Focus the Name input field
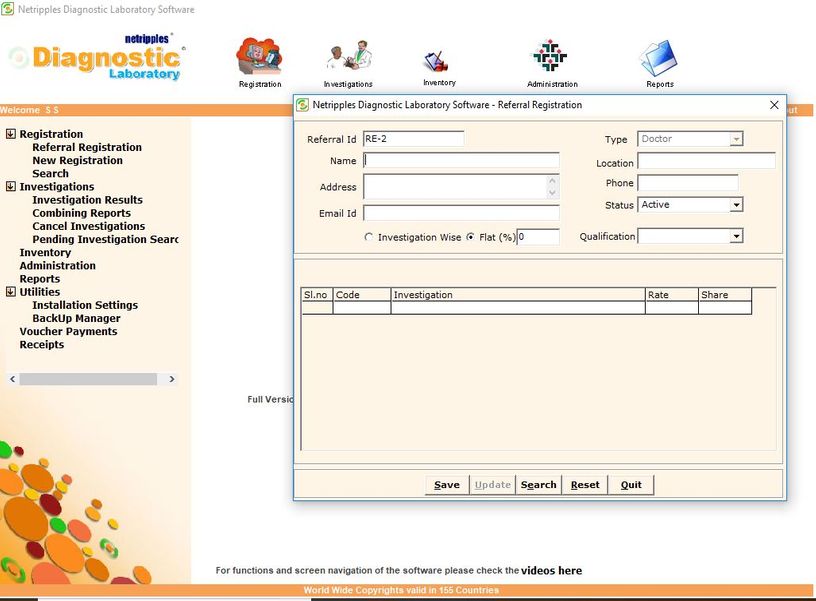The image size is (816, 601). [461, 160]
